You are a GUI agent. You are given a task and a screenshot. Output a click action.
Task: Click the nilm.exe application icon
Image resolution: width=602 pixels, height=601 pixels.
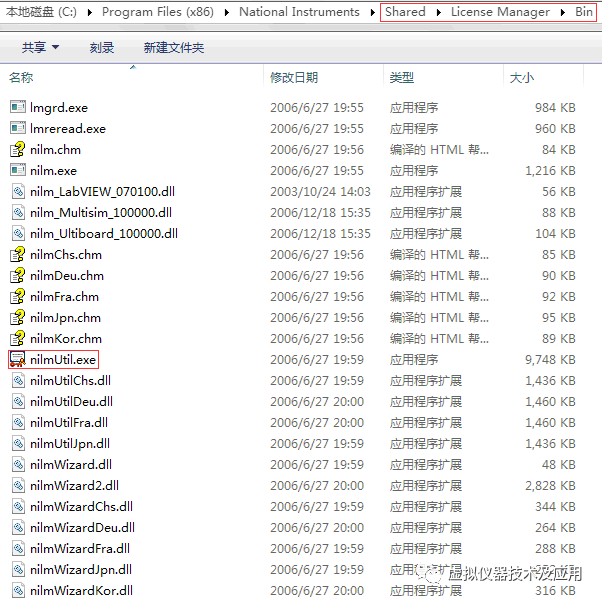(x=18, y=170)
